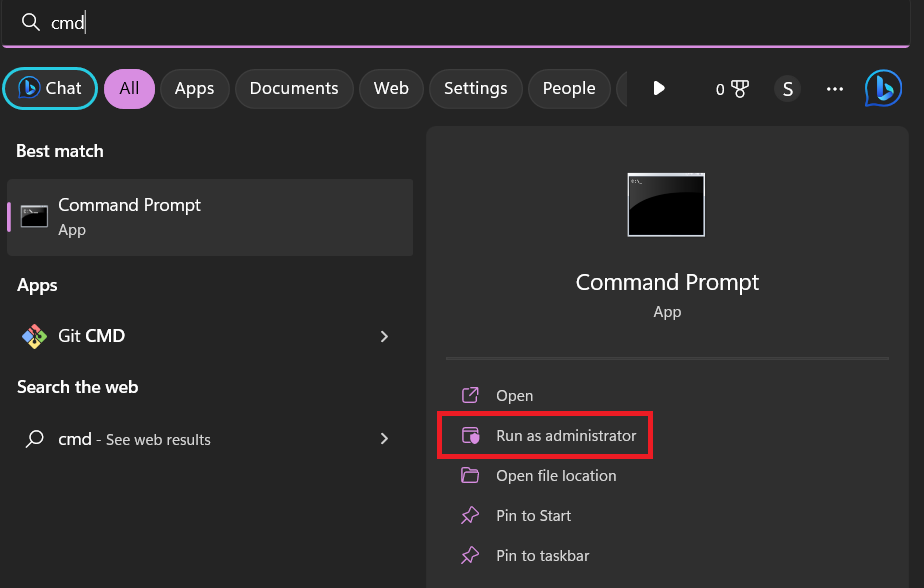This screenshot has height=588, width=924.
Task: Select Pin to taskbar option
Action: coord(542,556)
